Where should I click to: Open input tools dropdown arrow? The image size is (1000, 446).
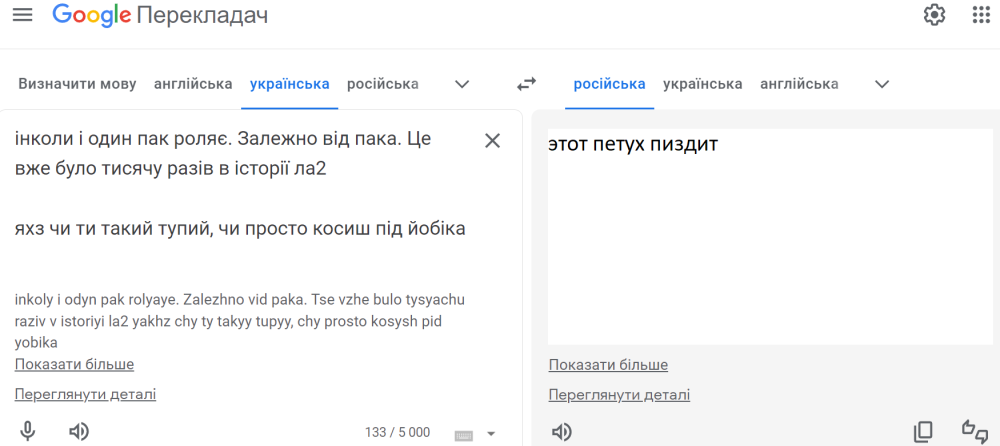491,434
